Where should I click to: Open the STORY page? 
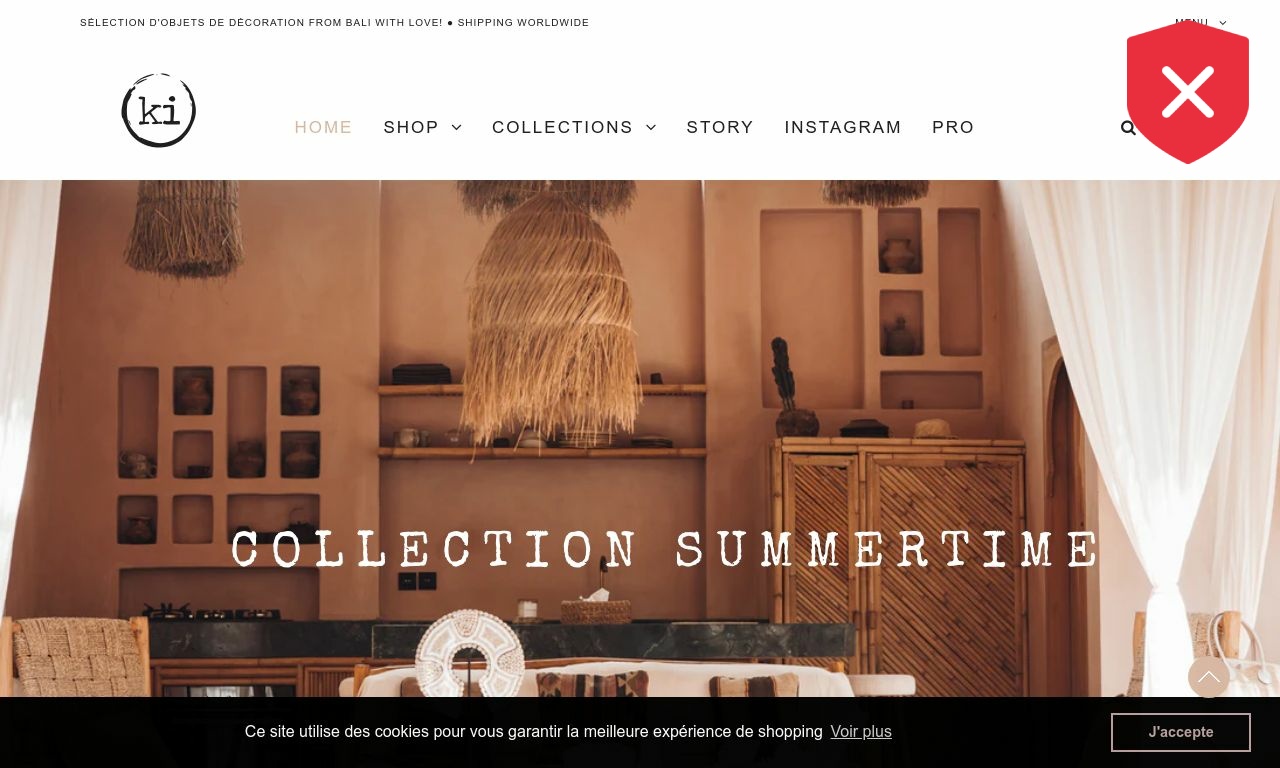pyautogui.click(x=720, y=127)
